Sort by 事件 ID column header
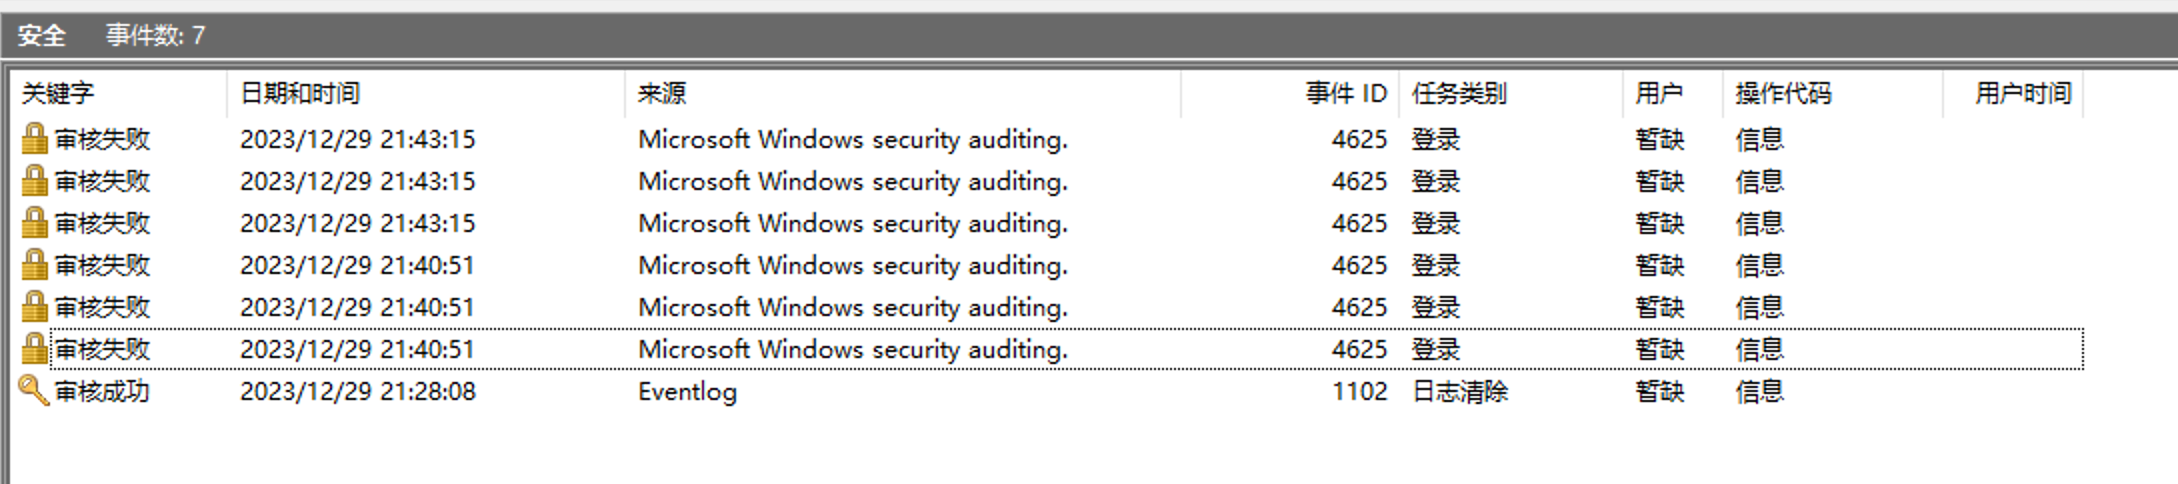The width and height of the screenshot is (2178, 484). point(1346,94)
